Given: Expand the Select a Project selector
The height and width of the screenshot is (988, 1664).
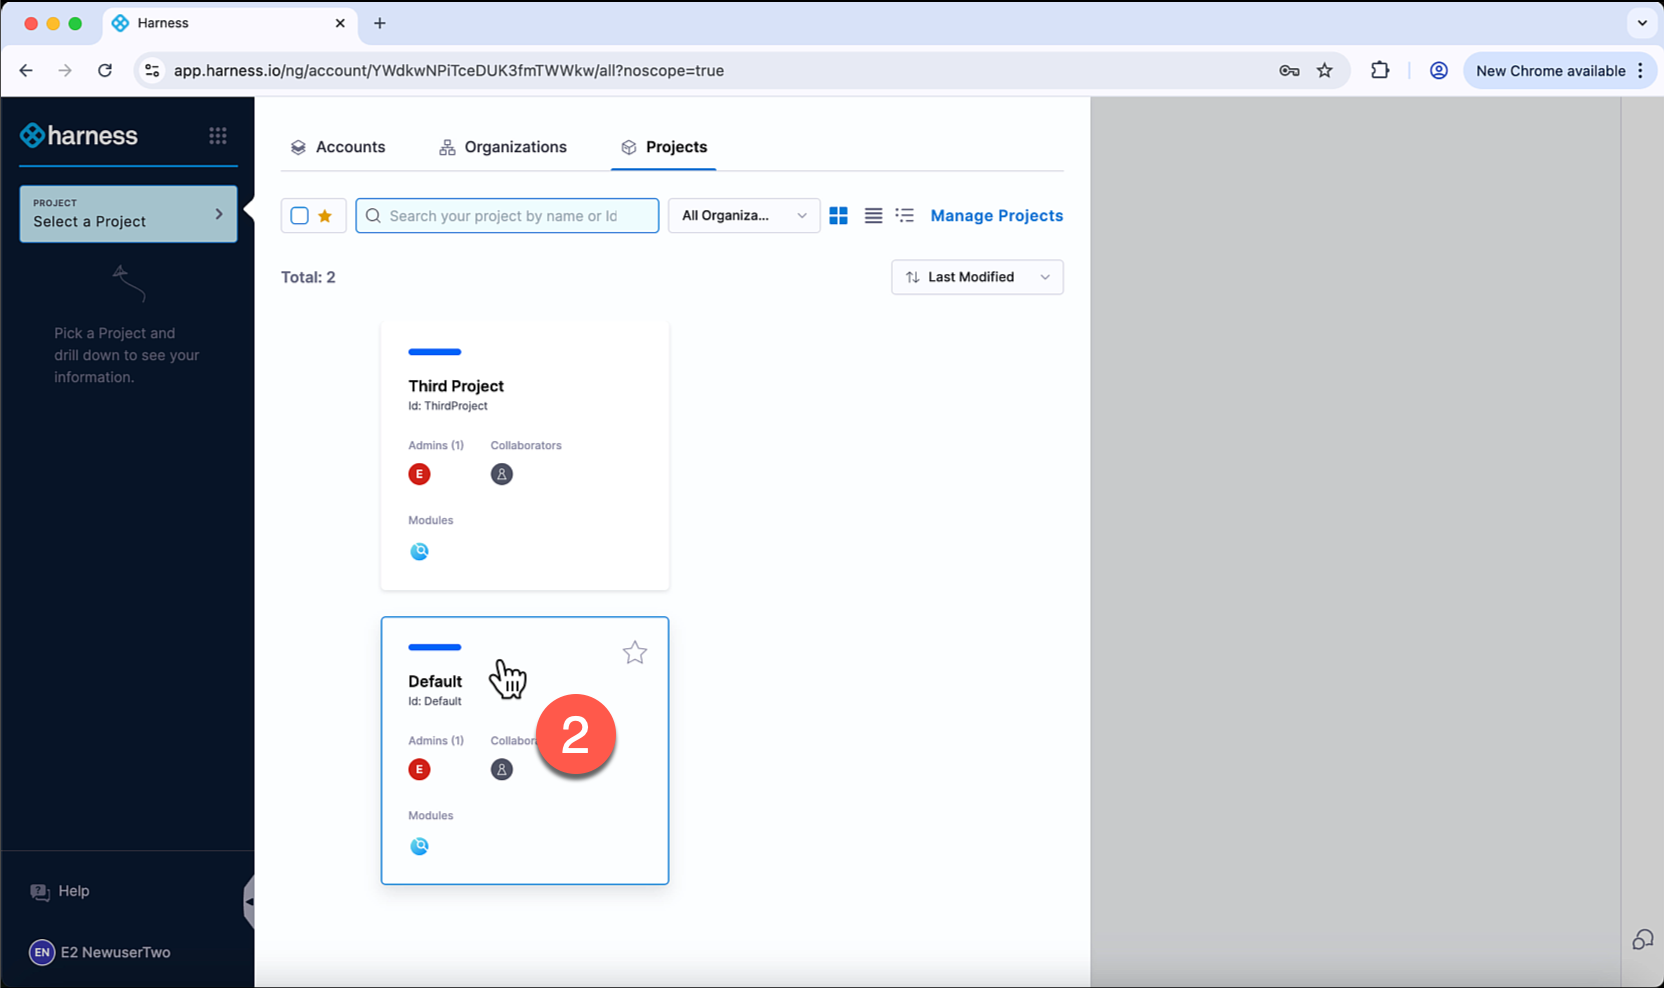Looking at the screenshot, I should coord(128,214).
